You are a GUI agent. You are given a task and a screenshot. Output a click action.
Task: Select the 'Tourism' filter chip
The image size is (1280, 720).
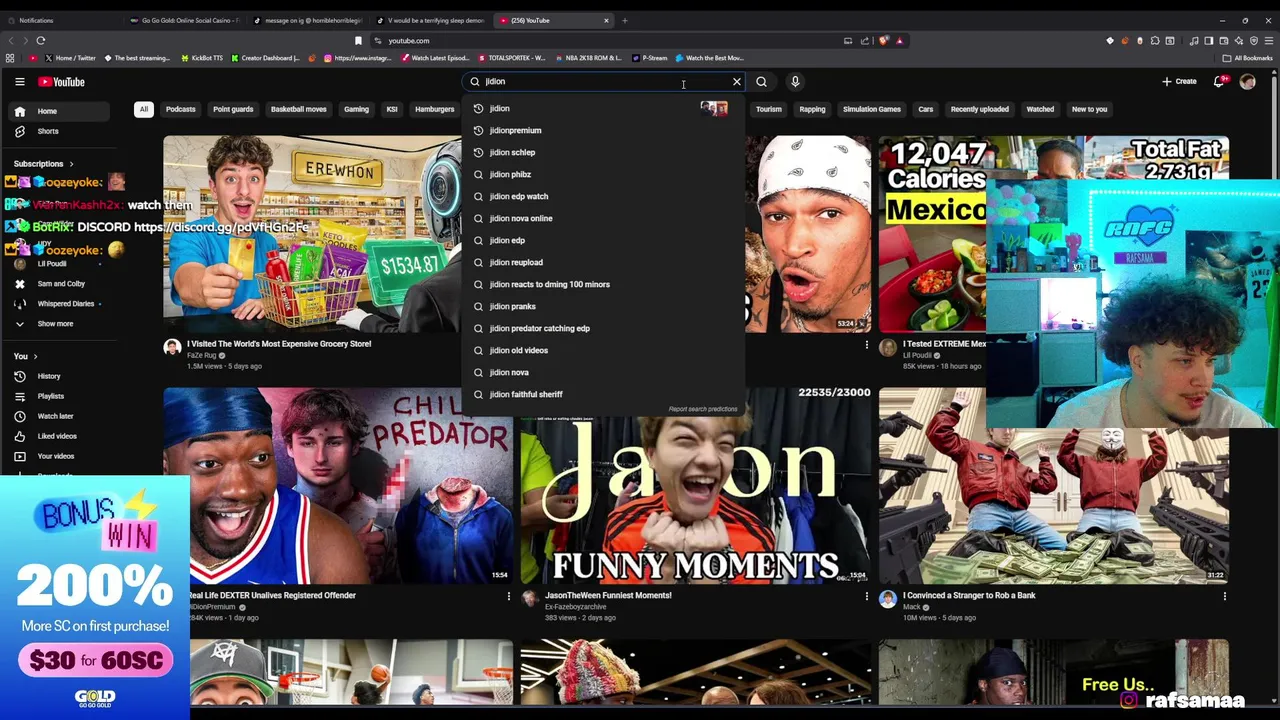point(768,109)
